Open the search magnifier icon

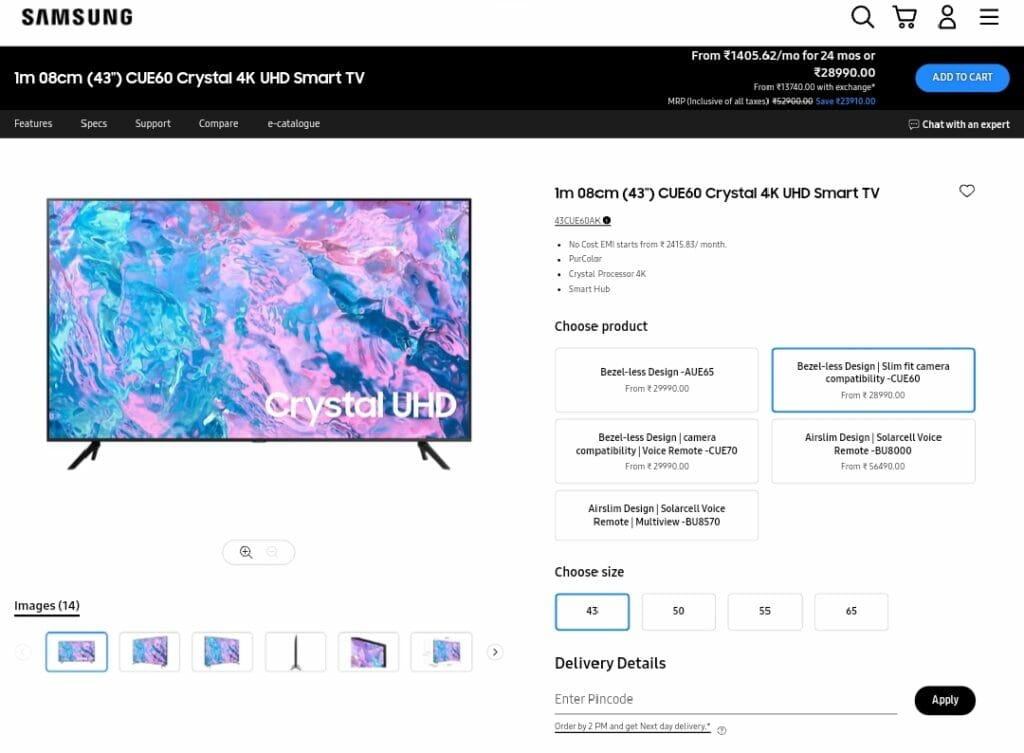point(862,16)
